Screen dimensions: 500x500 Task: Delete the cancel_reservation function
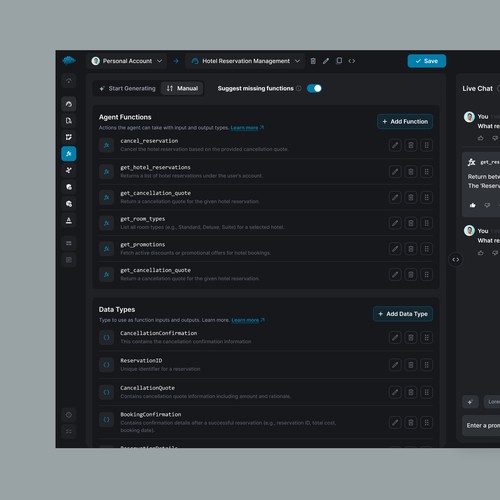[411, 145]
